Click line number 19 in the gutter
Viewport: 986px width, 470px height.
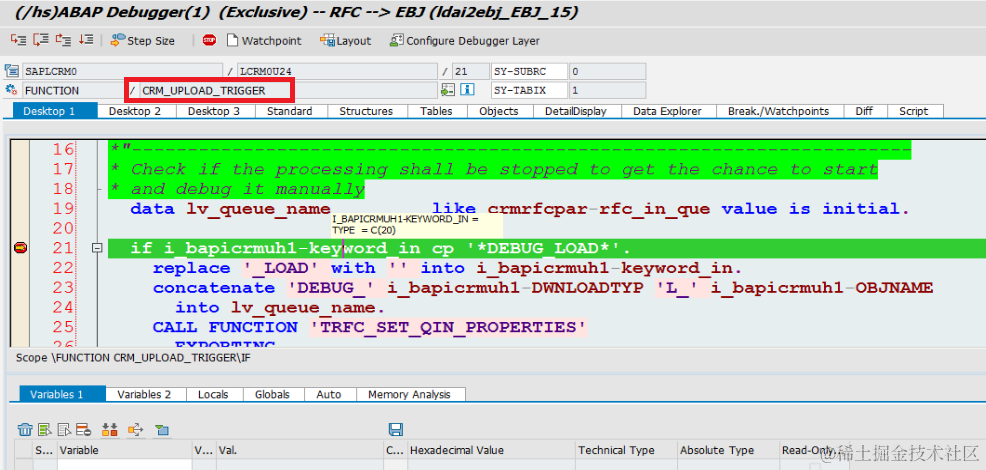pos(62,209)
